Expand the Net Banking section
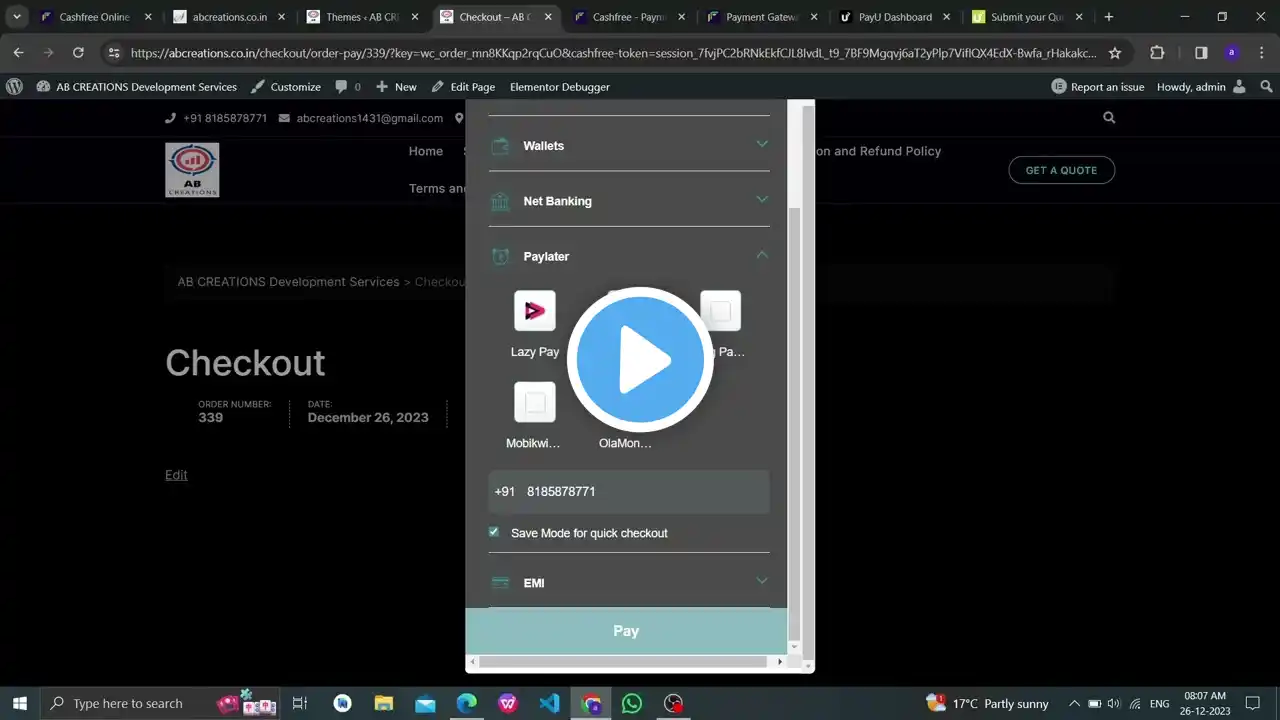This screenshot has width=1280, height=720. point(629,200)
